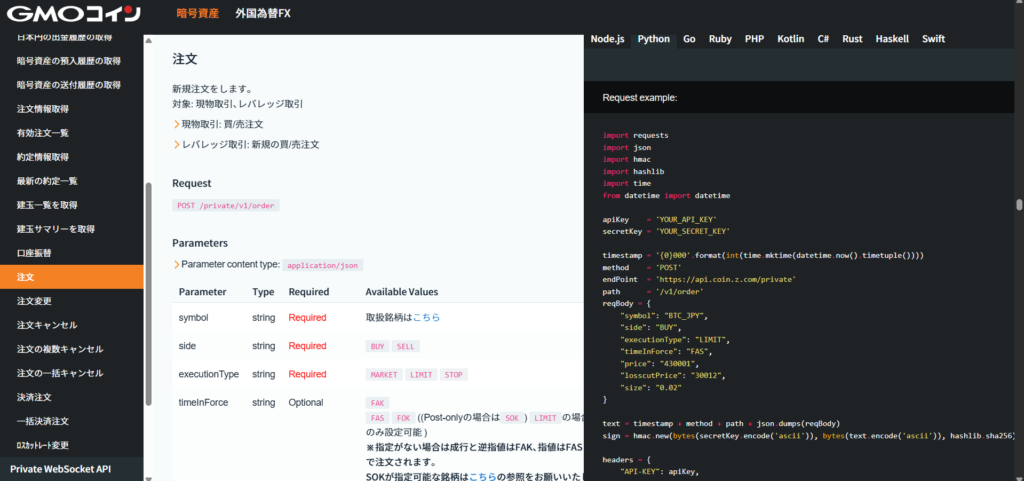Open the 外国為替FX tab in header

[x=263, y=13]
